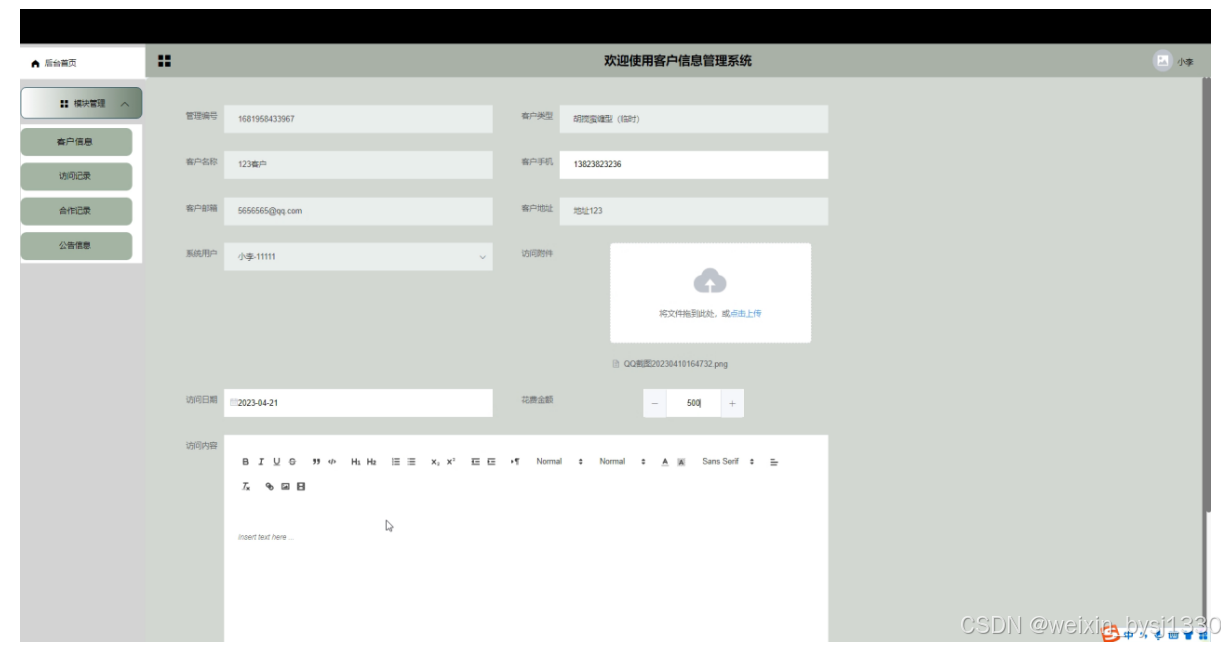Collapse the 模块管理 menu
This screenshot has width=1225, height=645.
click(81, 103)
